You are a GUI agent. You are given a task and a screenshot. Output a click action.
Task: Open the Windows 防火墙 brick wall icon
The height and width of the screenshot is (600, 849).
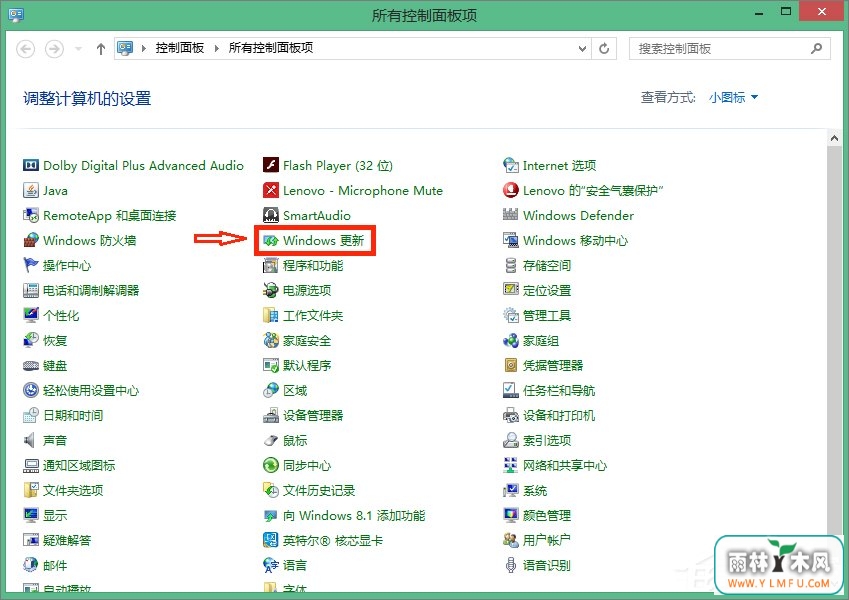31,240
